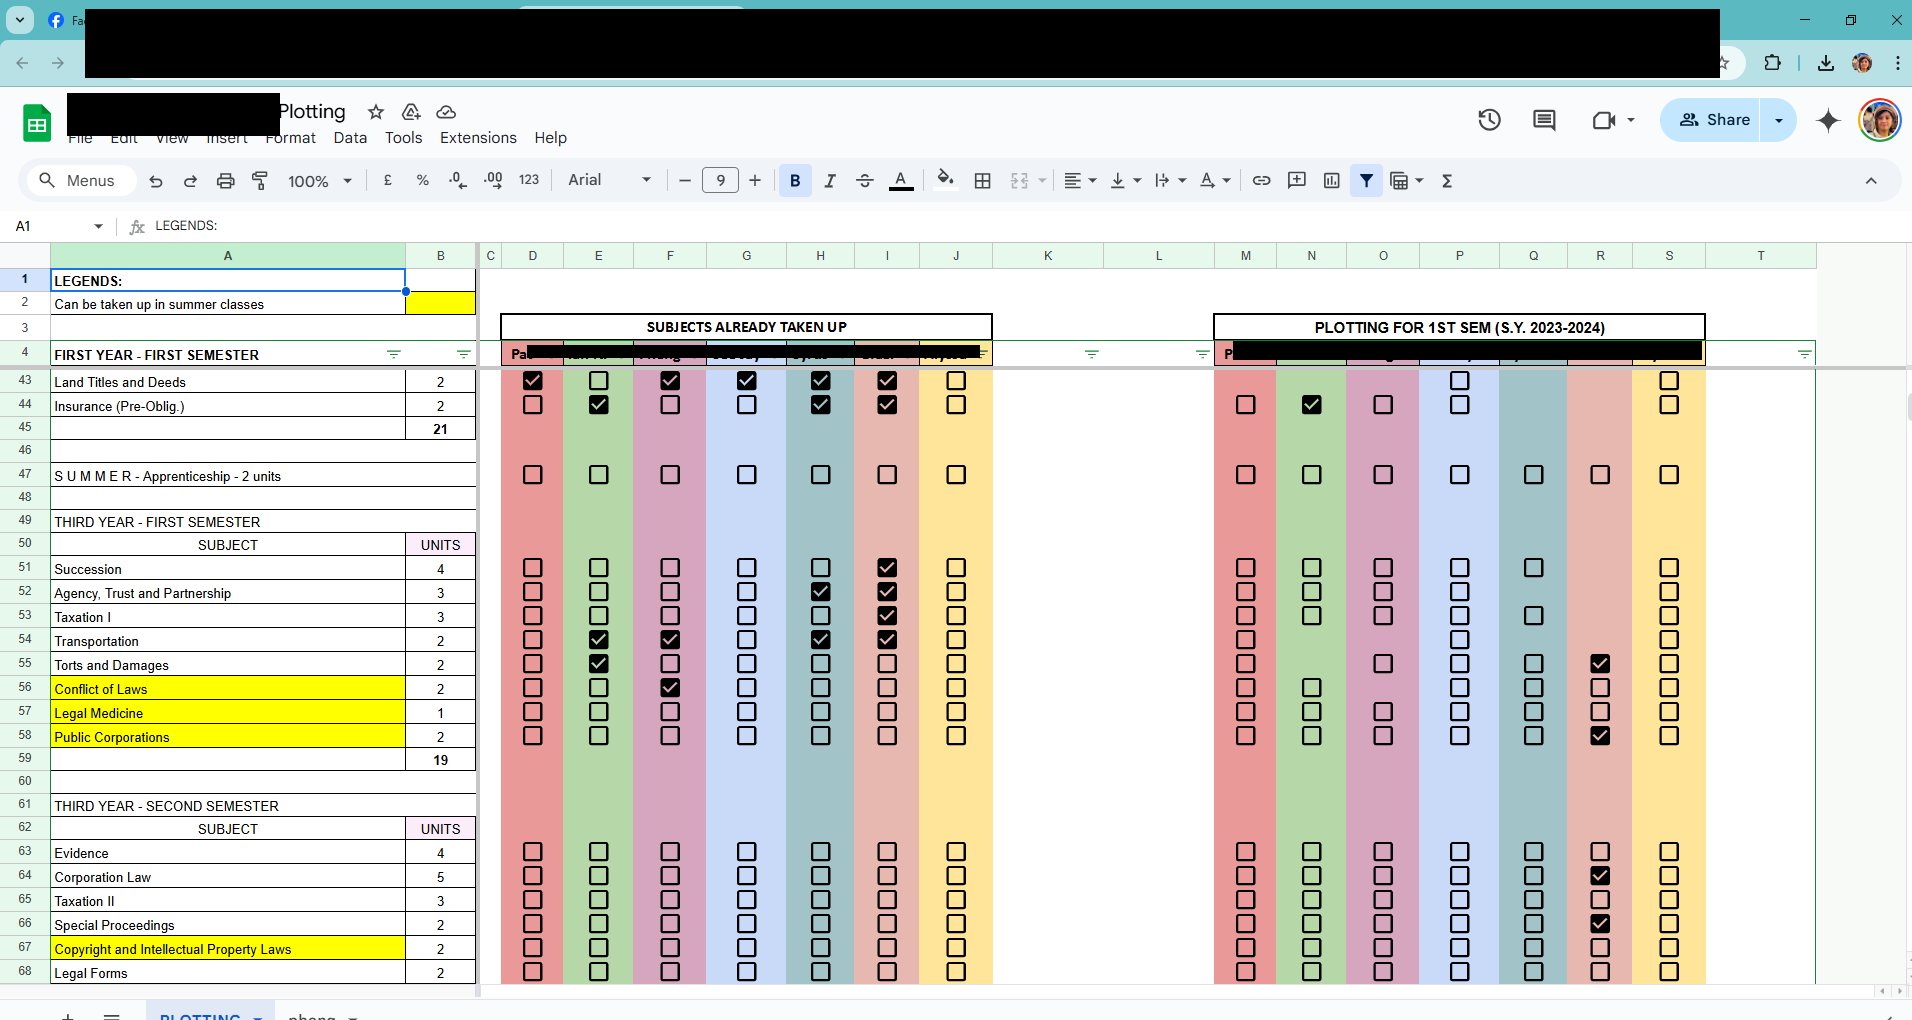Apply strikethrough formatting
This screenshot has width=1912, height=1020.
(x=865, y=181)
